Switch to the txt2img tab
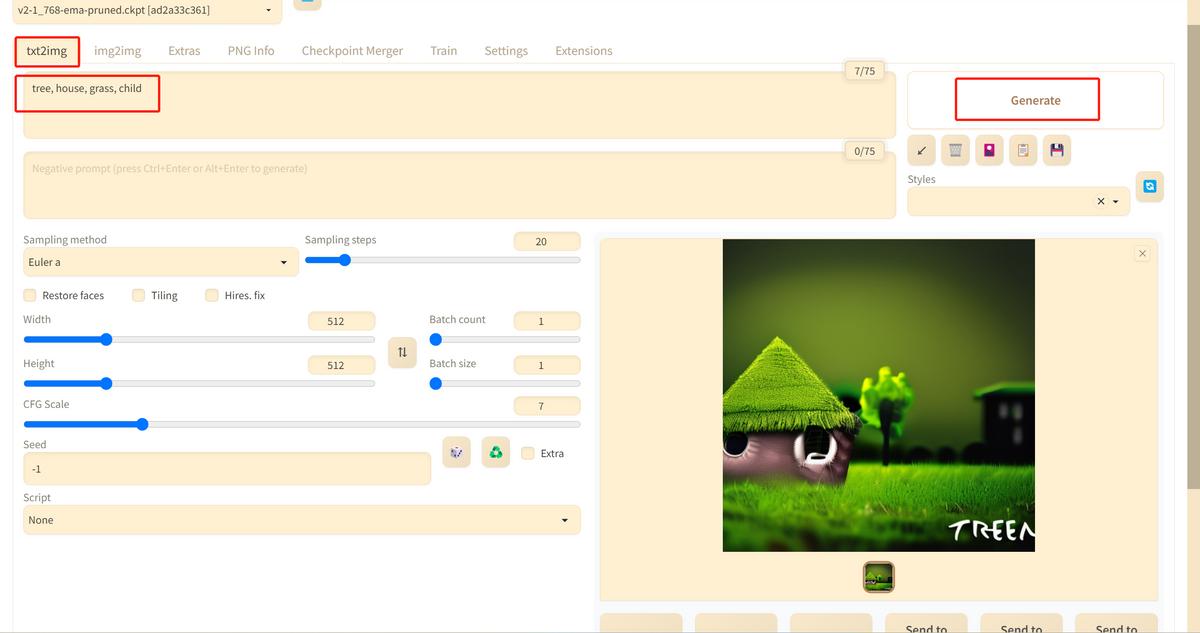1200x633 pixels. tap(47, 51)
